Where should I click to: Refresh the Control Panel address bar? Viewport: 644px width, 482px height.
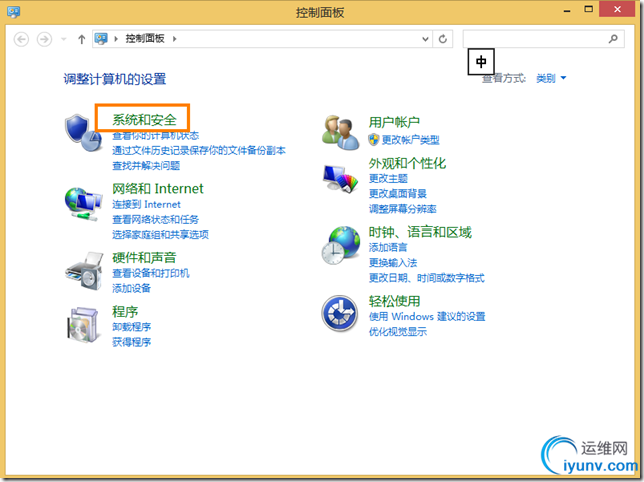(x=443, y=39)
